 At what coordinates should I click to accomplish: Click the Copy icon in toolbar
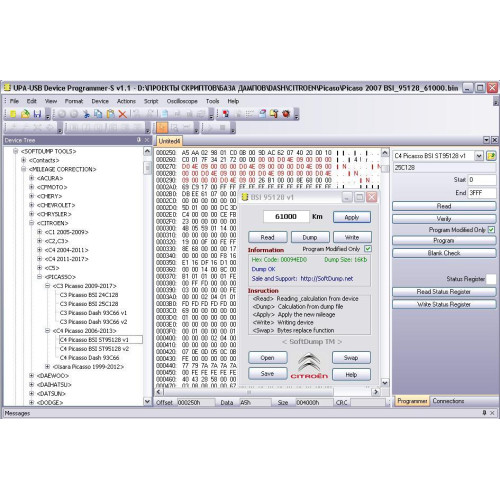(98, 114)
